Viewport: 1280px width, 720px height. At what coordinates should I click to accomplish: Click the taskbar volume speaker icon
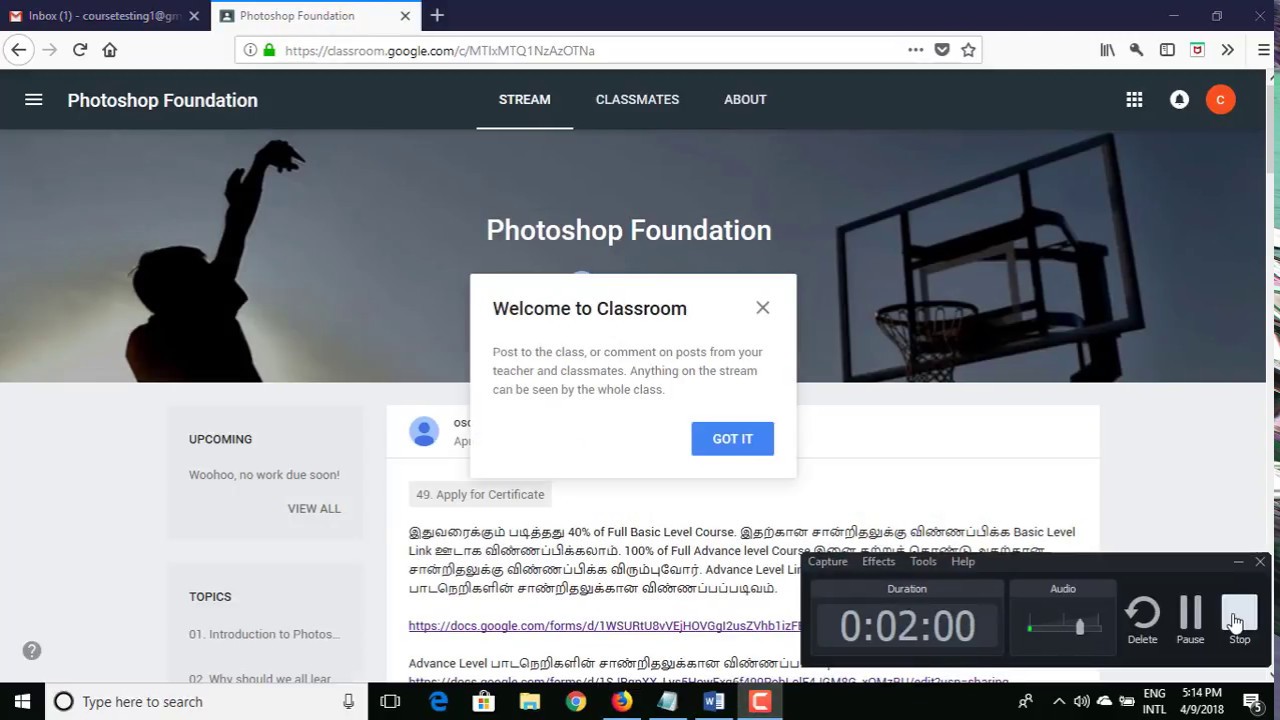click(x=1081, y=701)
